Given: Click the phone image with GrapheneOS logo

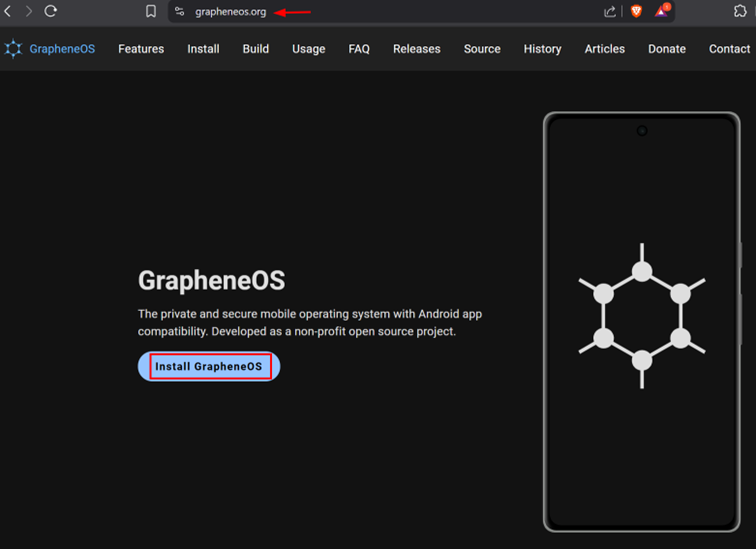Looking at the screenshot, I should 641,322.
